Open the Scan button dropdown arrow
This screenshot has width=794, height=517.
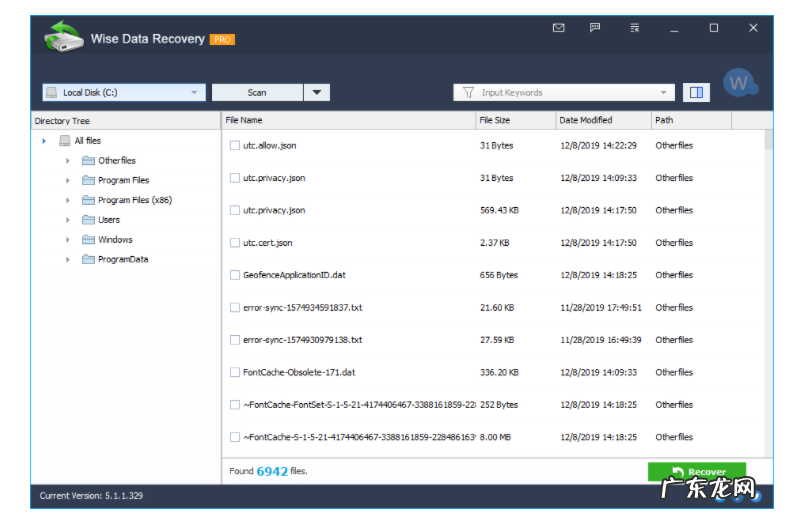[x=316, y=93]
